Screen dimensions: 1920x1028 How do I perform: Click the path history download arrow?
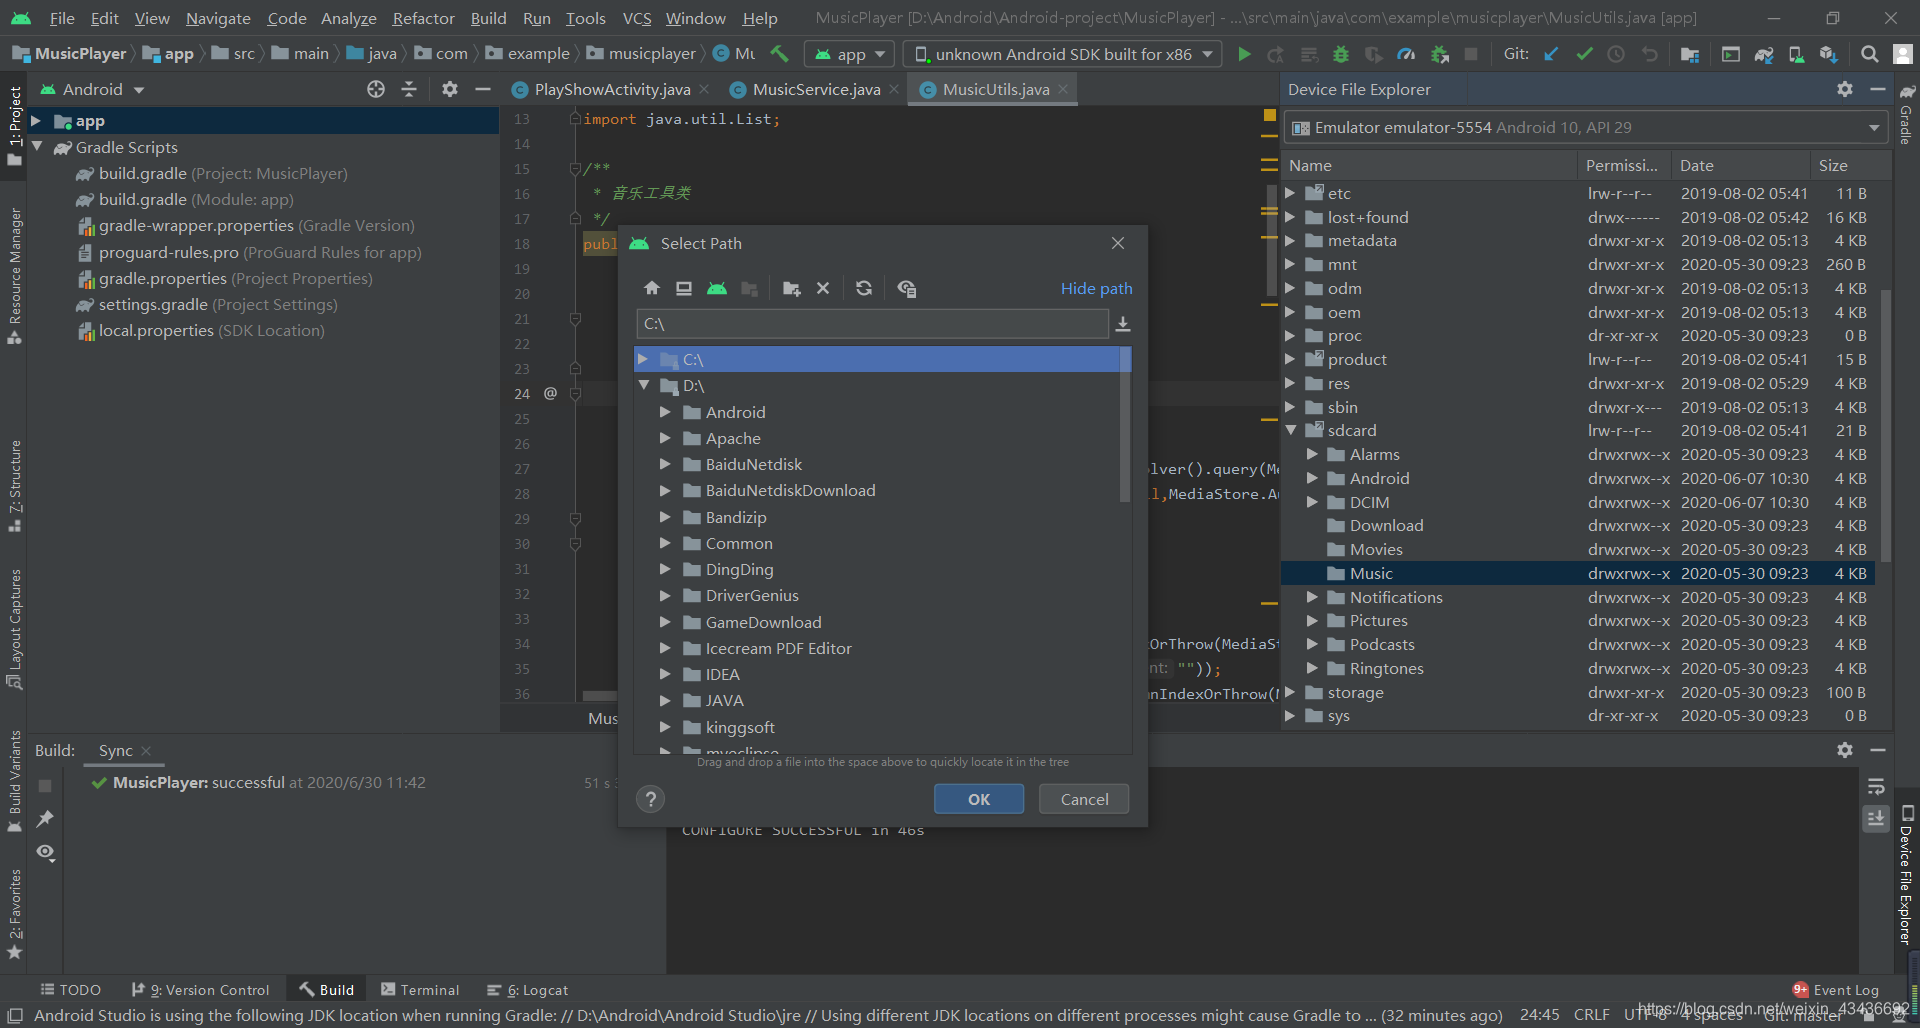tap(1123, 324)
